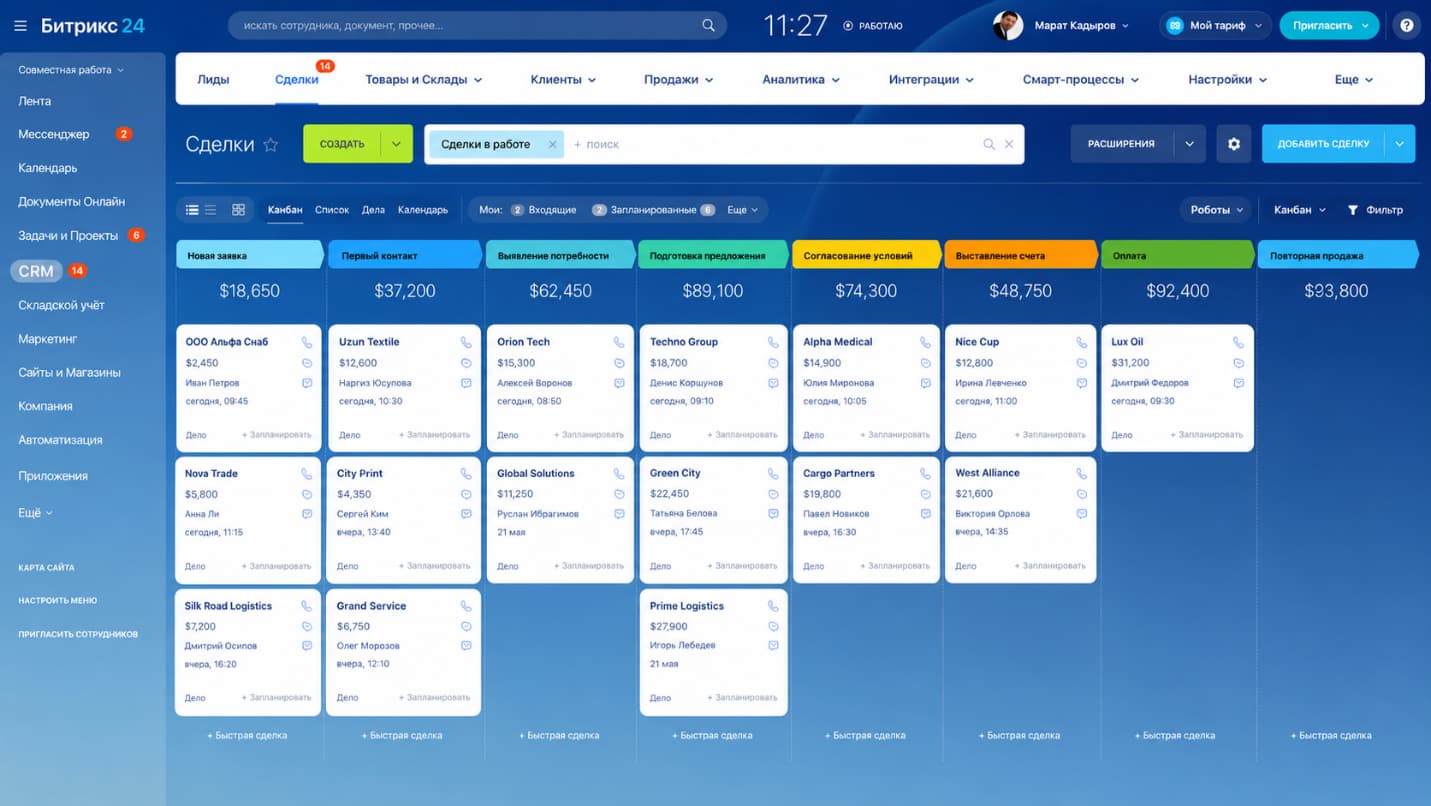This screenshot has width=1431, height=806.
Task: Open the Роботы dropdown
Action: point(1216,210)
